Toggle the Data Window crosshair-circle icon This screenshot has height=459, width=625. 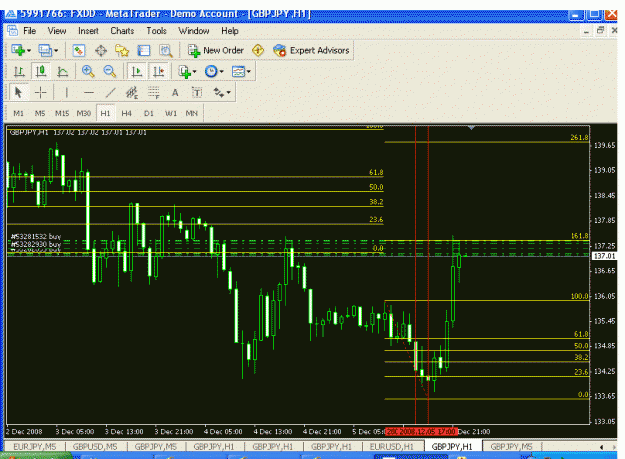(101, 51)
